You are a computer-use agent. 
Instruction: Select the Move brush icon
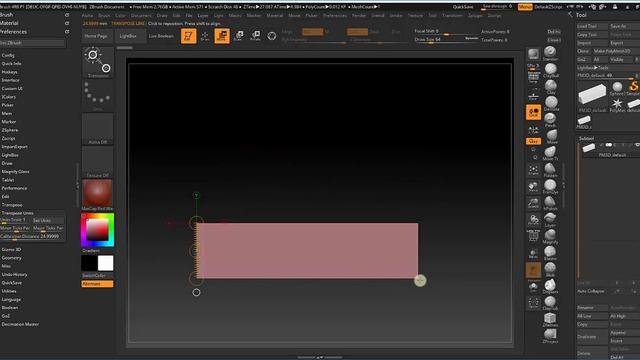click(552, 137)
